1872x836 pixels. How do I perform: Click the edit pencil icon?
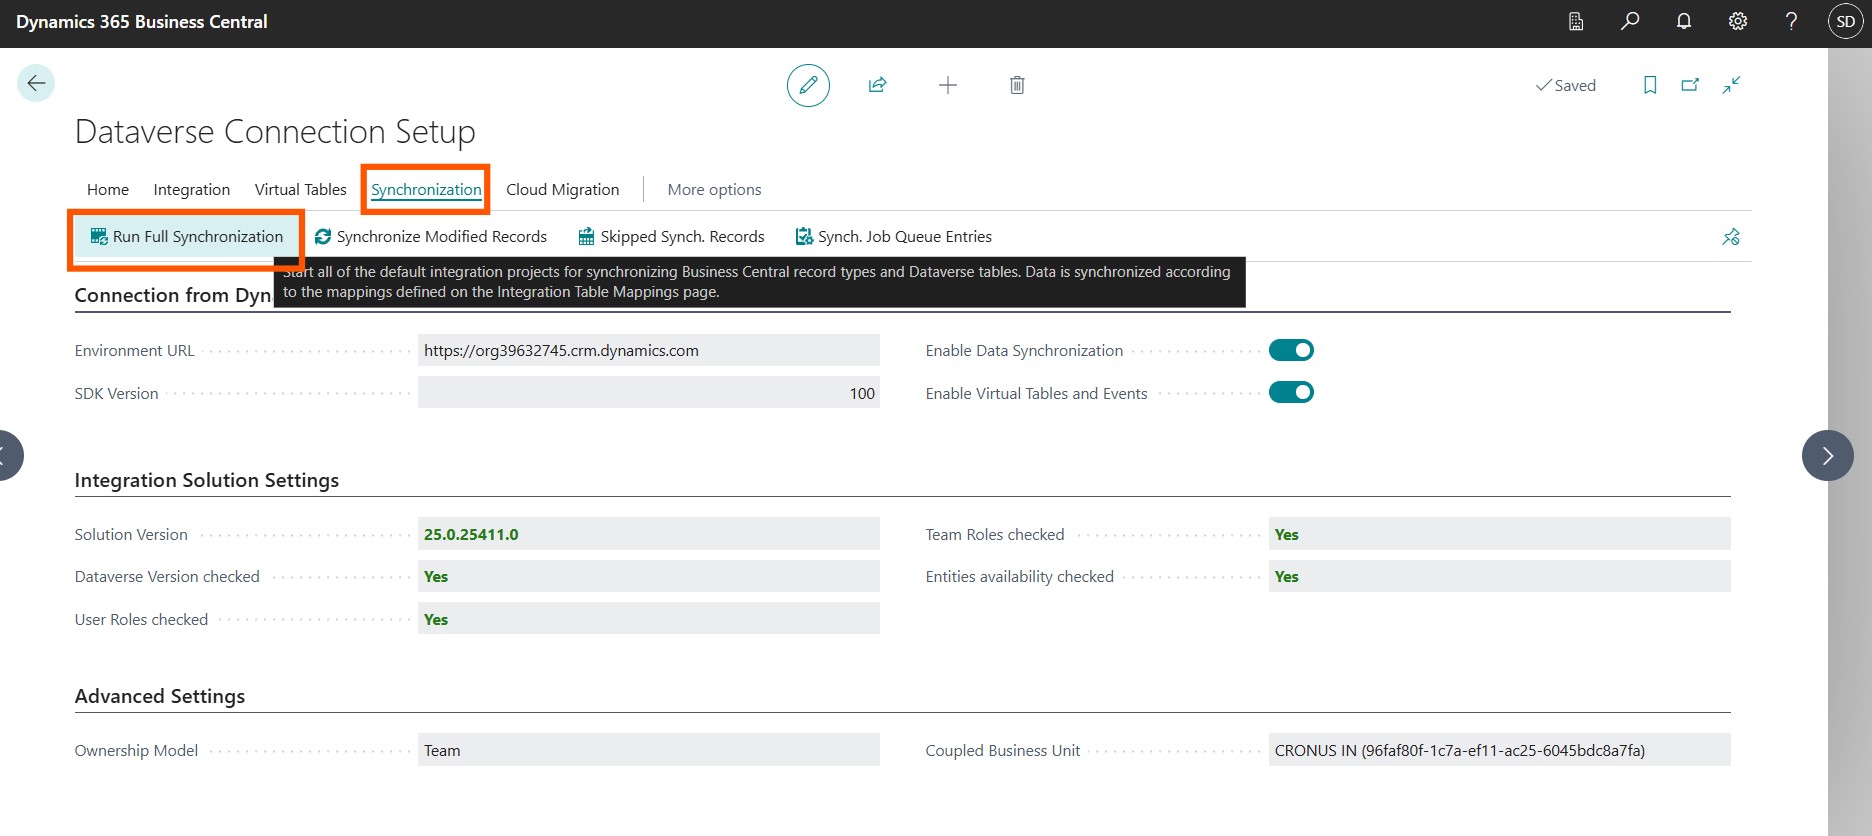click(808, 85)
